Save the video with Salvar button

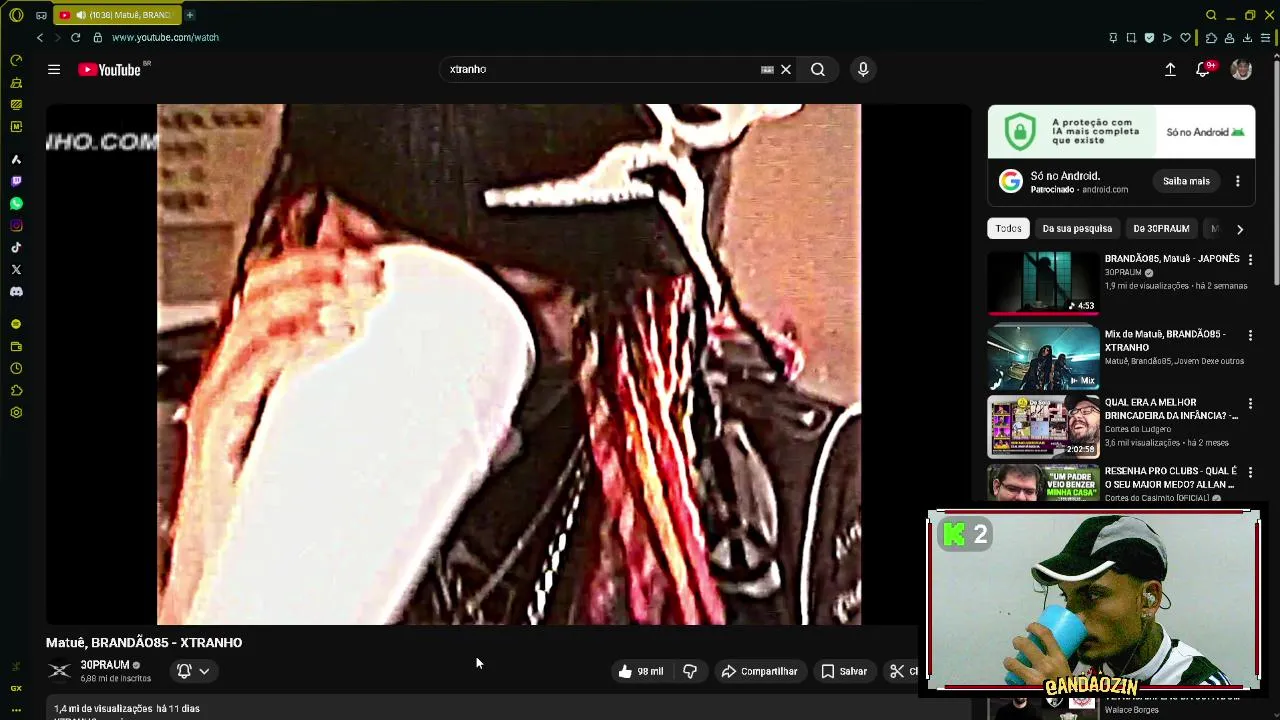coord(844,671)
